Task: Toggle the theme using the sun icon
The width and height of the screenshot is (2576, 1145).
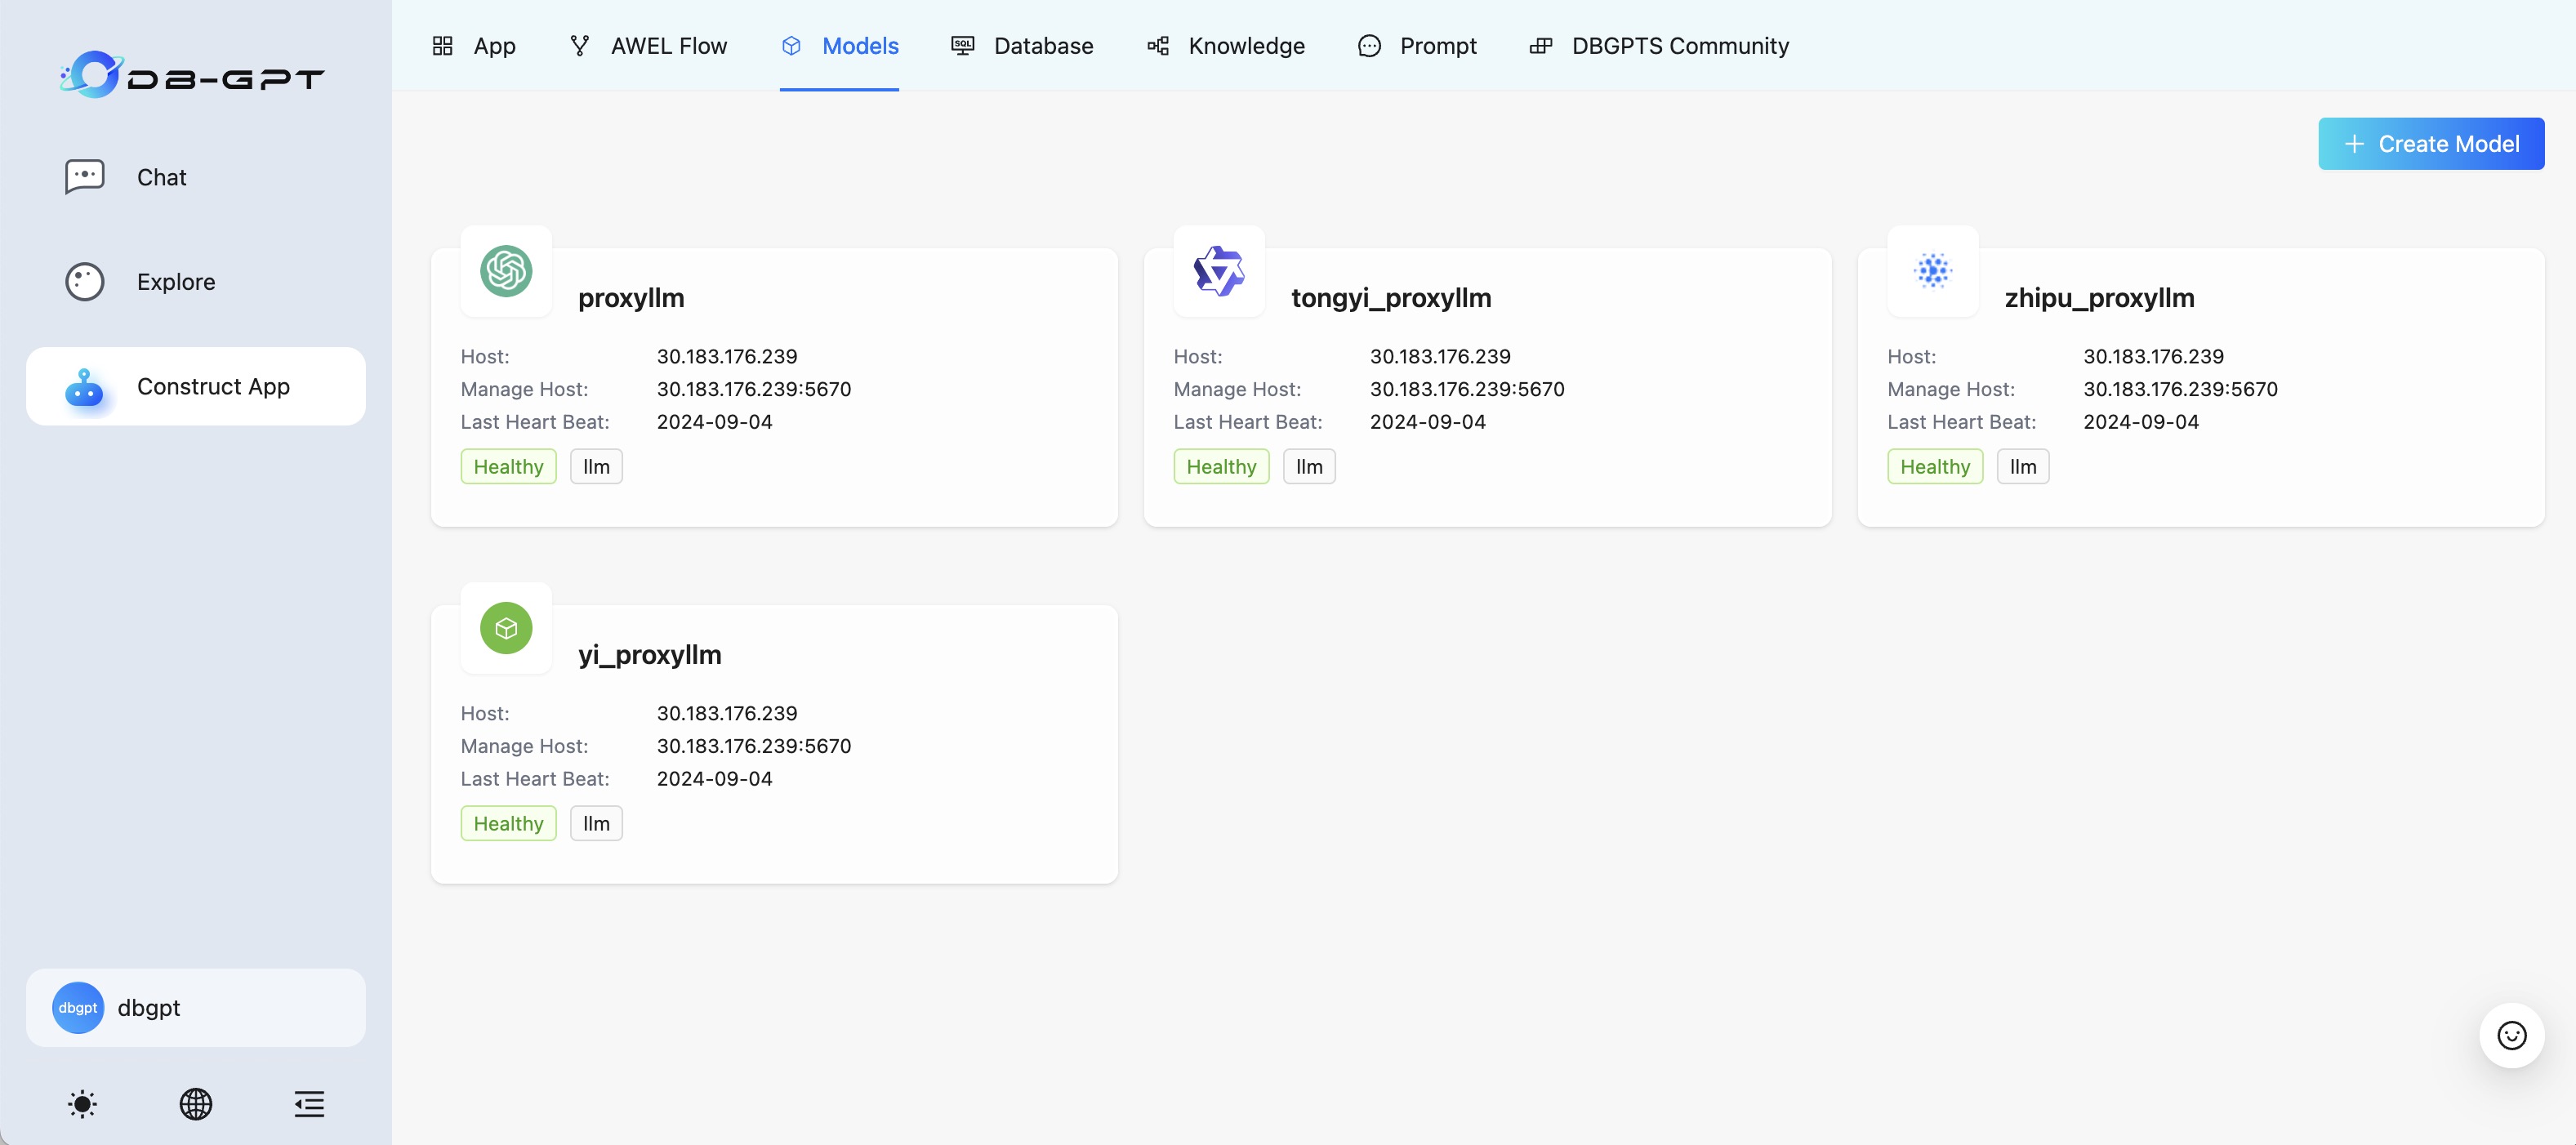Action: pos(81,1104)
